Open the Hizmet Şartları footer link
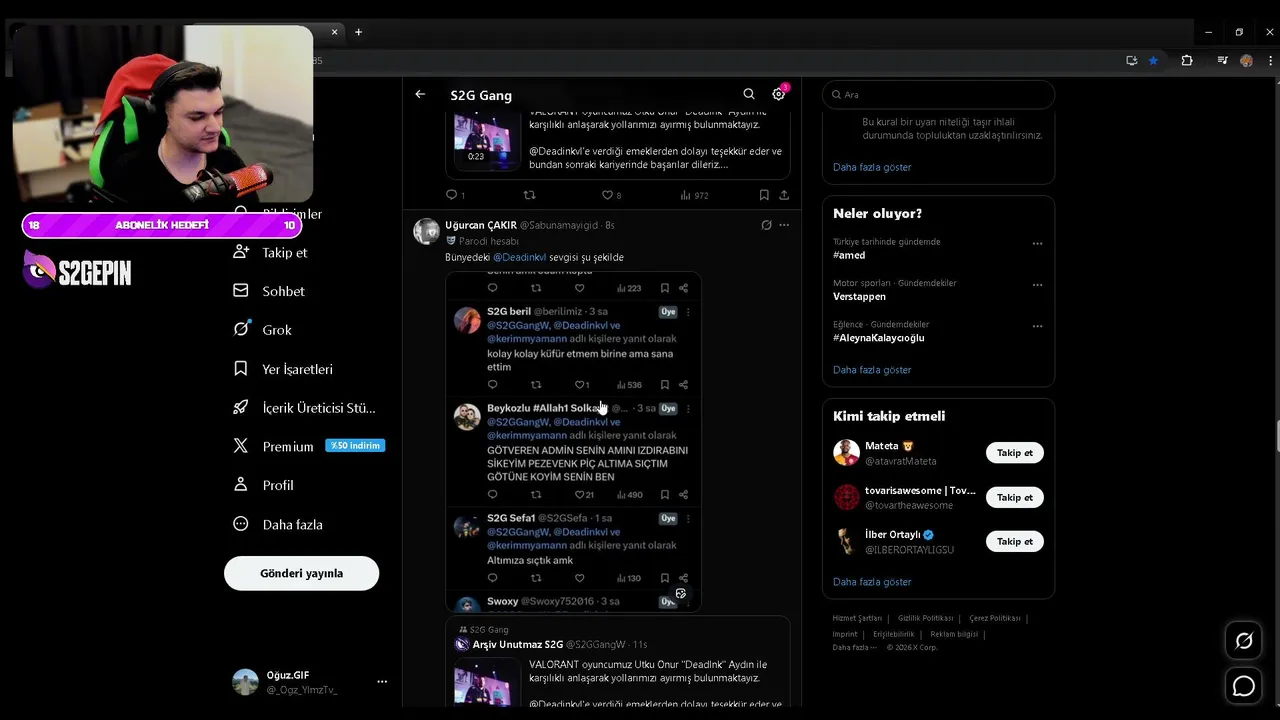 [857, 618]
